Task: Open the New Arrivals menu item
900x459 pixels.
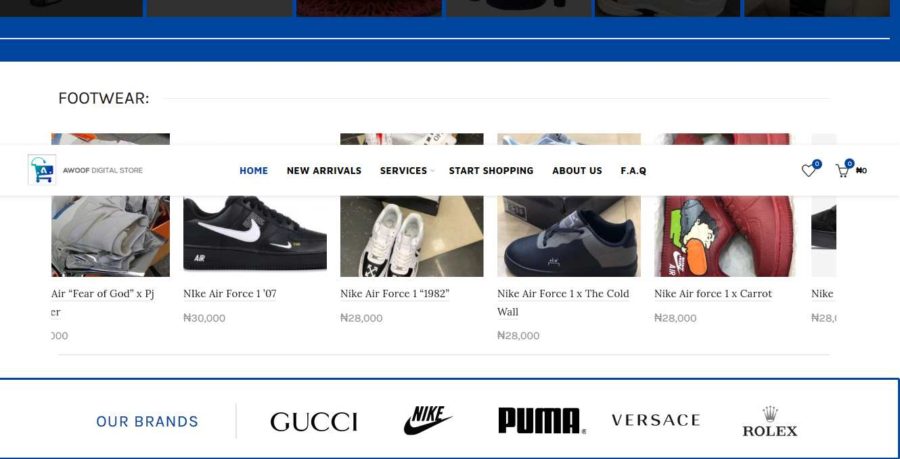Action: tap(324, 170)
